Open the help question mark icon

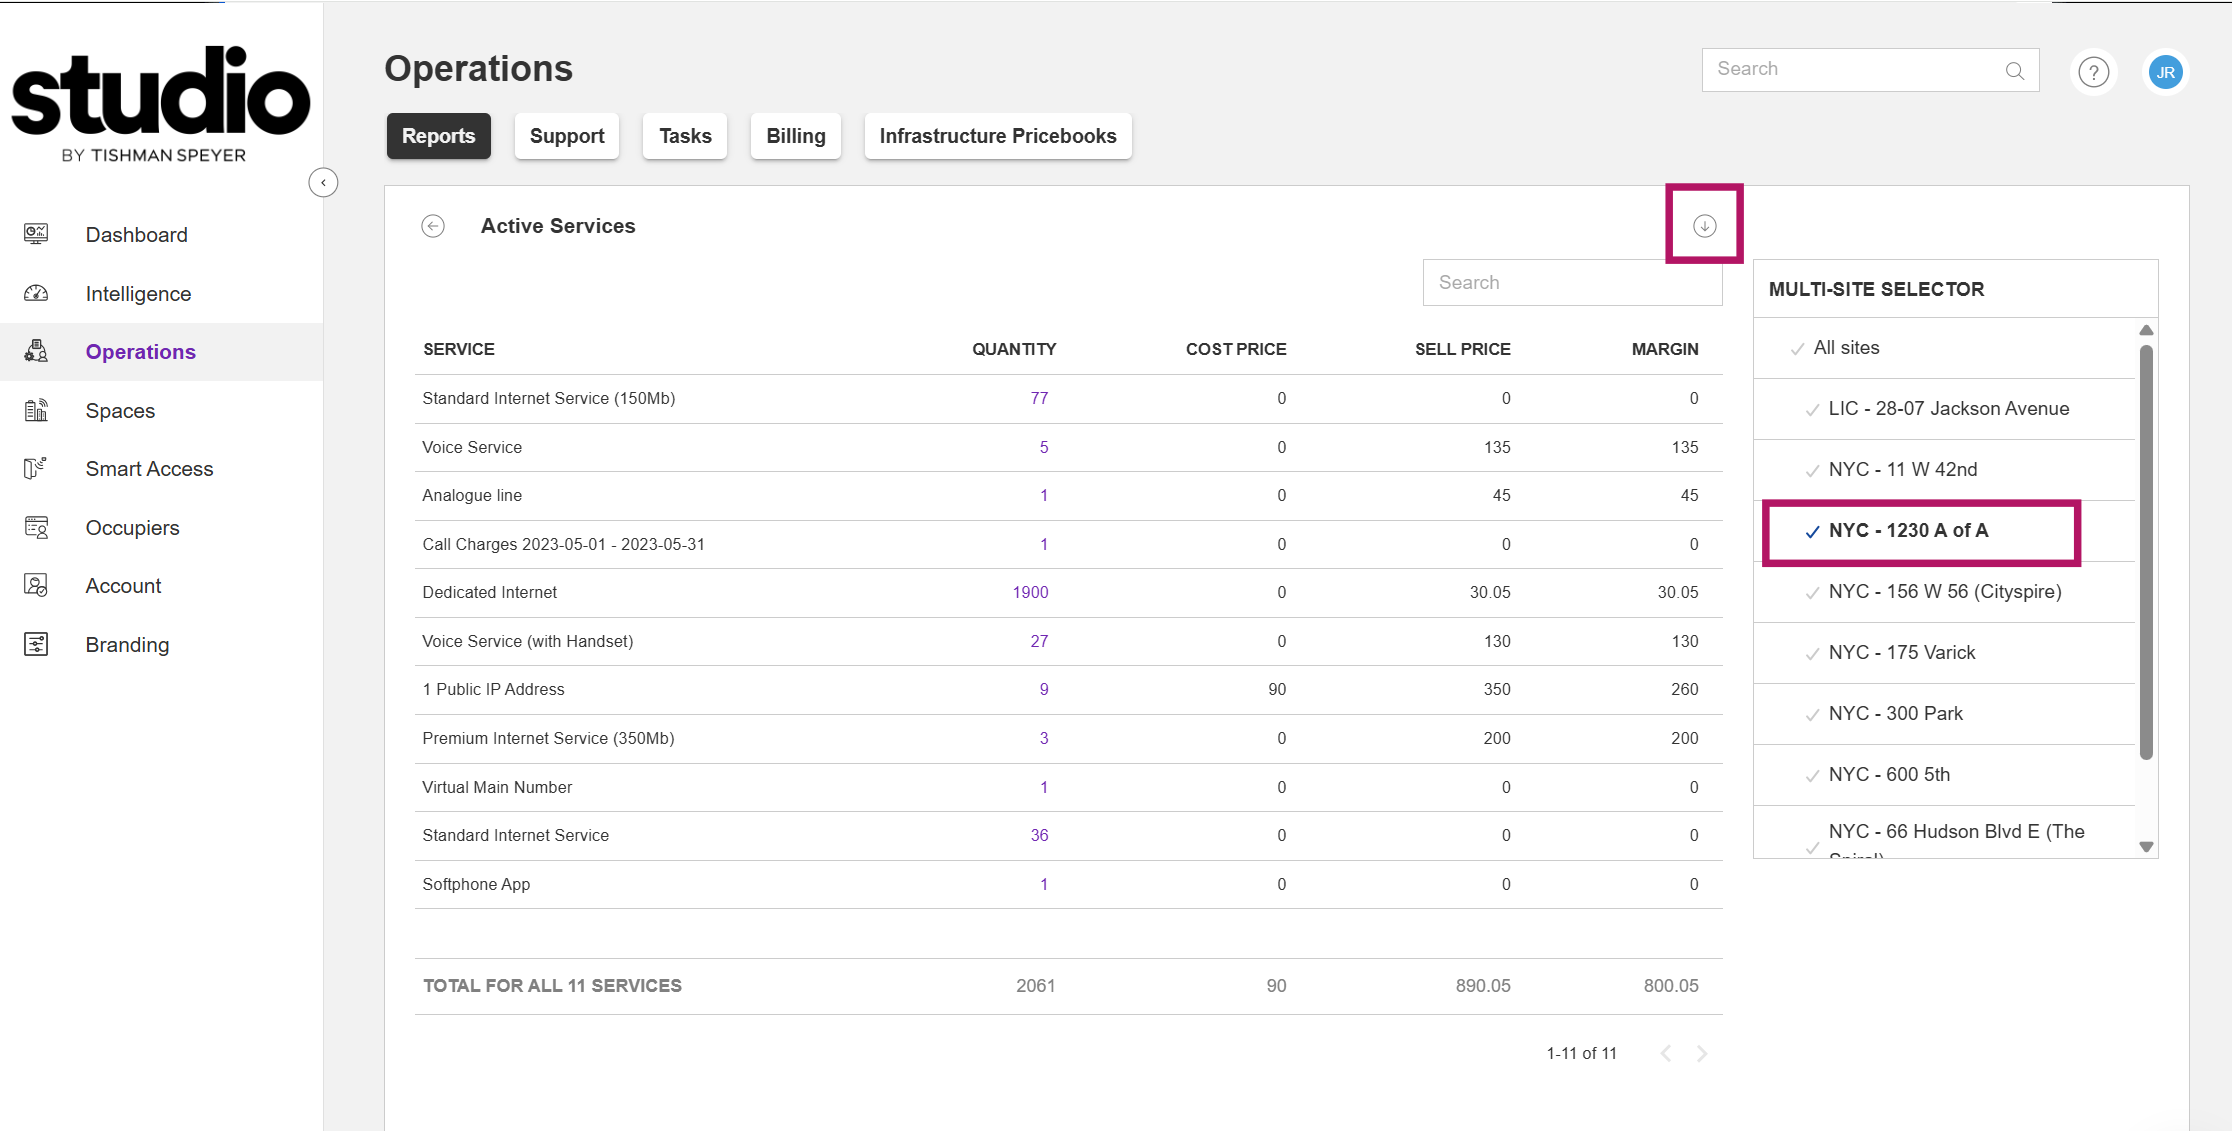pyautogui.click(x=2093, y=72)
